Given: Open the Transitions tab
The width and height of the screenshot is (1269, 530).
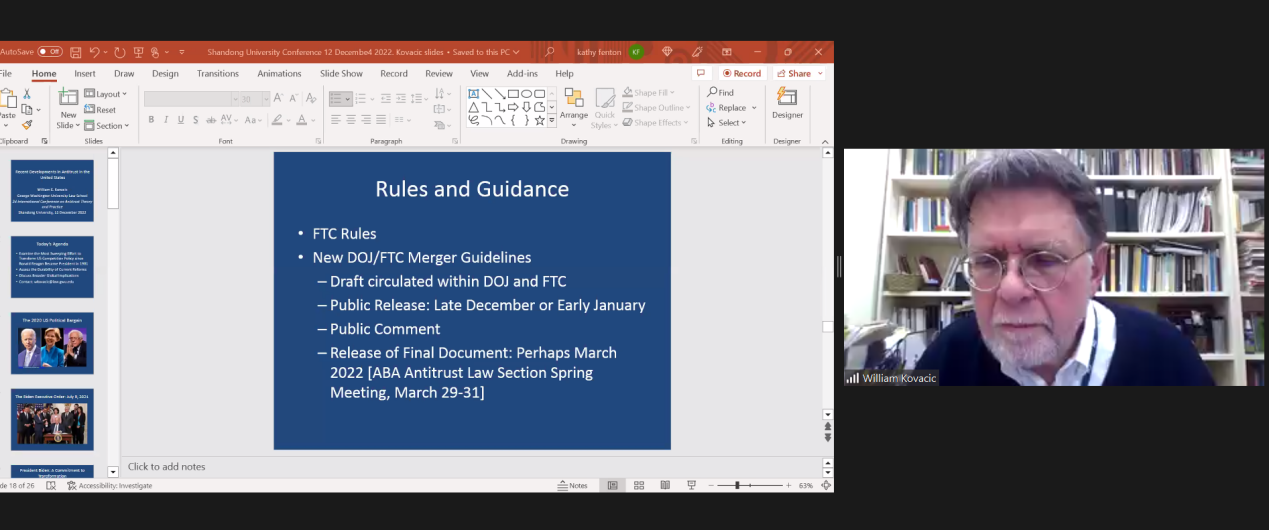Looking at the screenshot, I should [217, 73].
